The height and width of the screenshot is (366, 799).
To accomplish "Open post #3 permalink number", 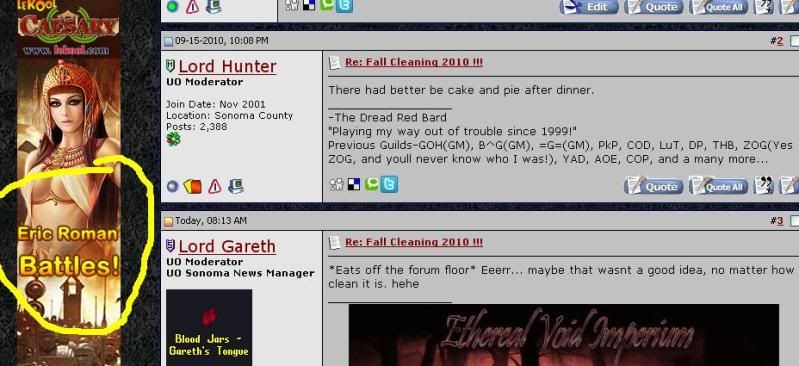I will tap(779, 221).
